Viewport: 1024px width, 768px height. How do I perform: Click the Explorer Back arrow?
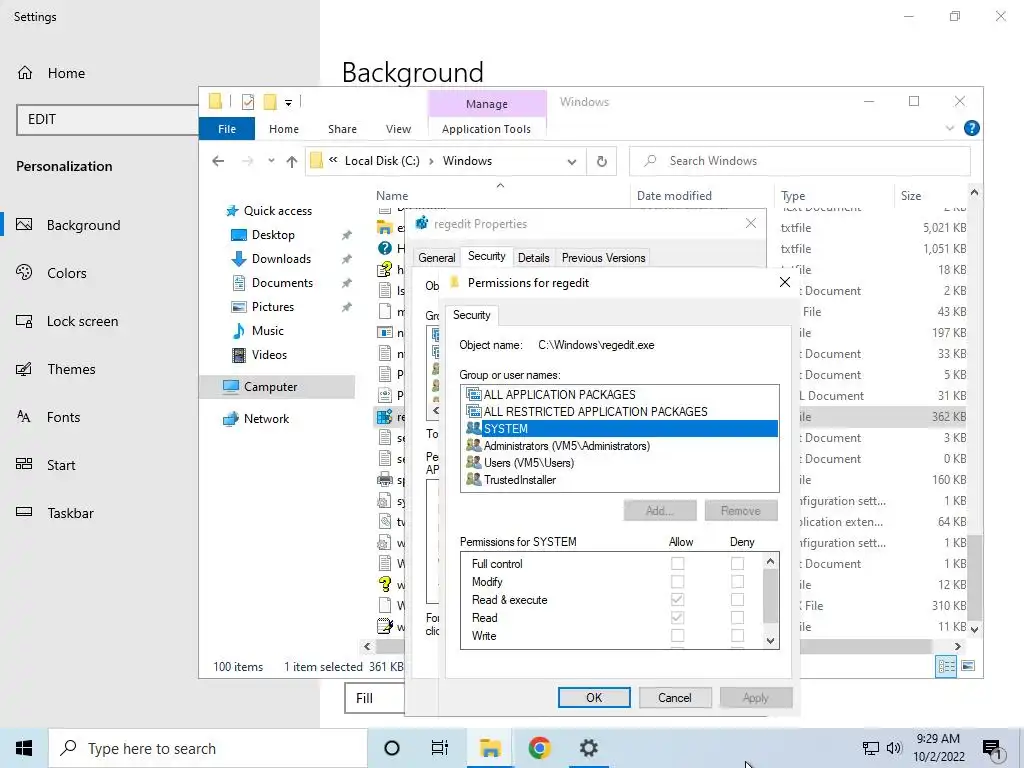tap(218, 161)
